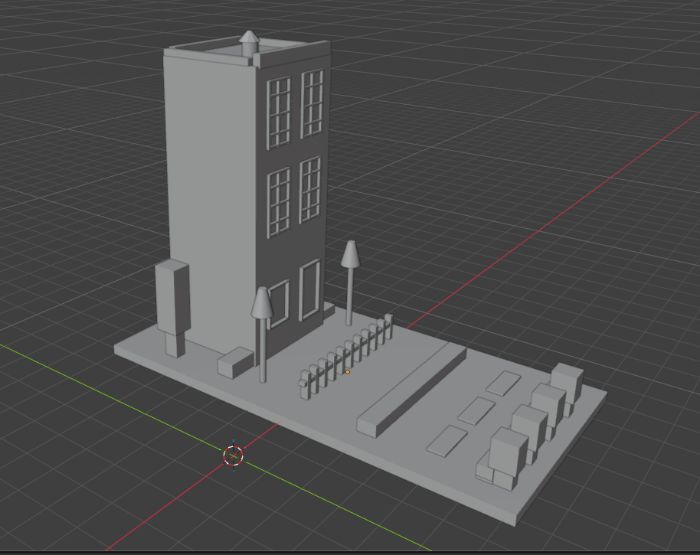Click the 3D cursor crosshair on the grid
The image size is (700, 555).
click(x=233, y=455)
